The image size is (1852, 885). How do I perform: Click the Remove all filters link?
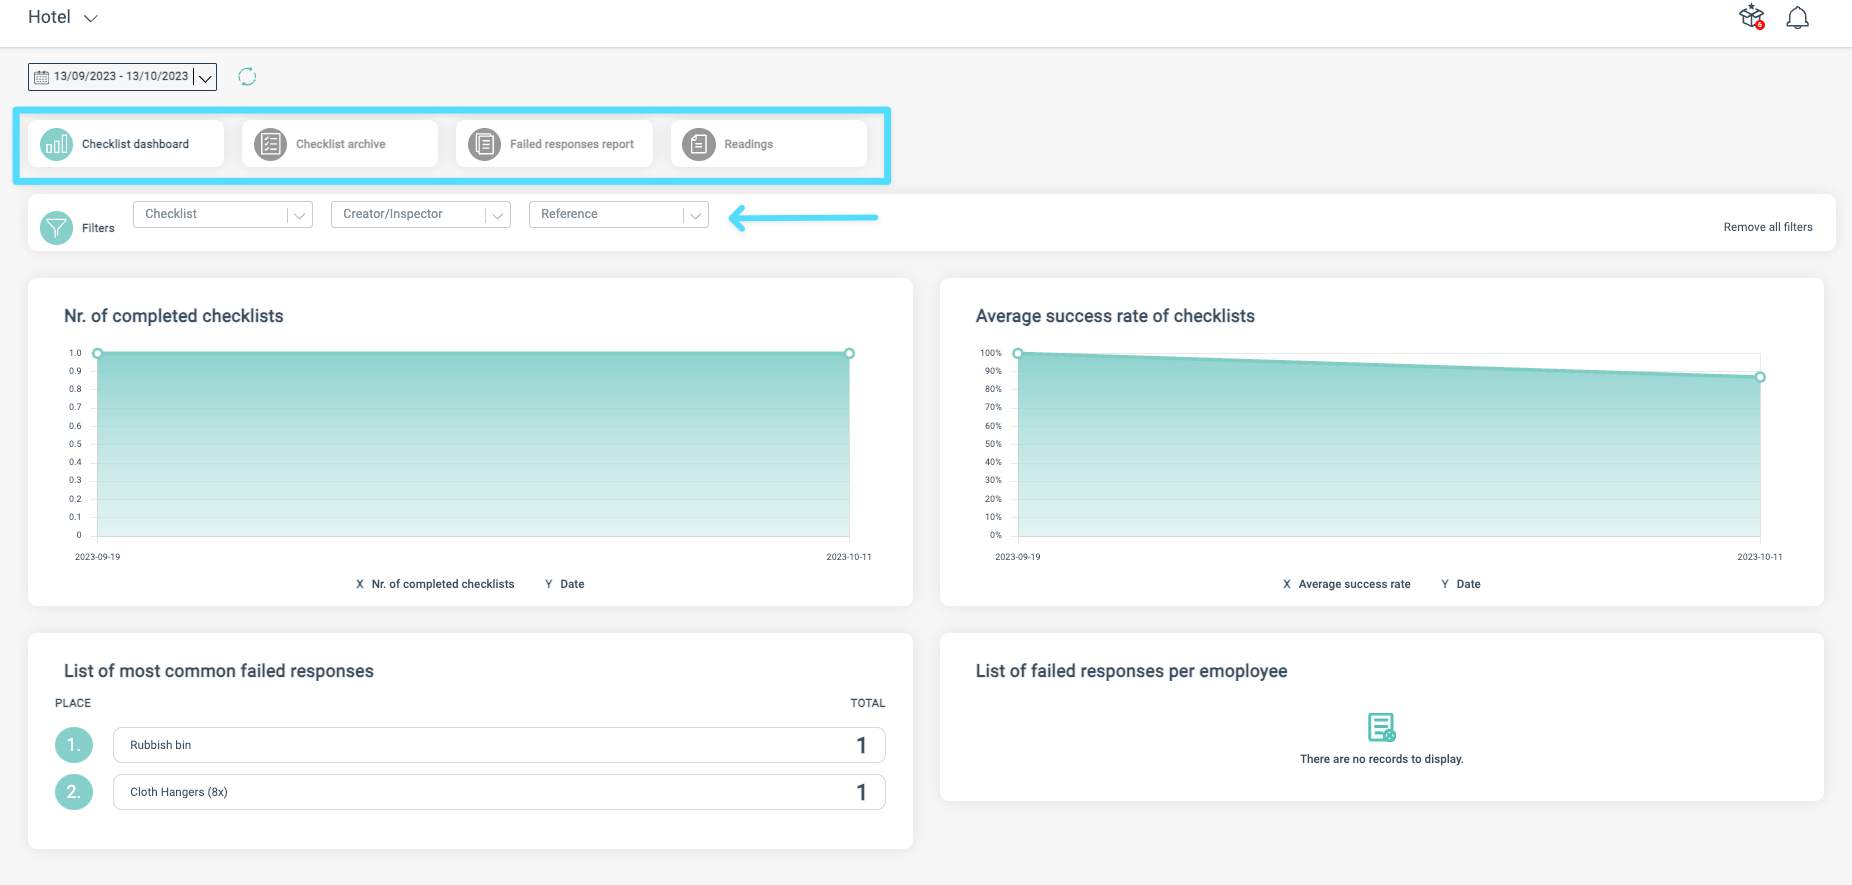(1768, 227)
